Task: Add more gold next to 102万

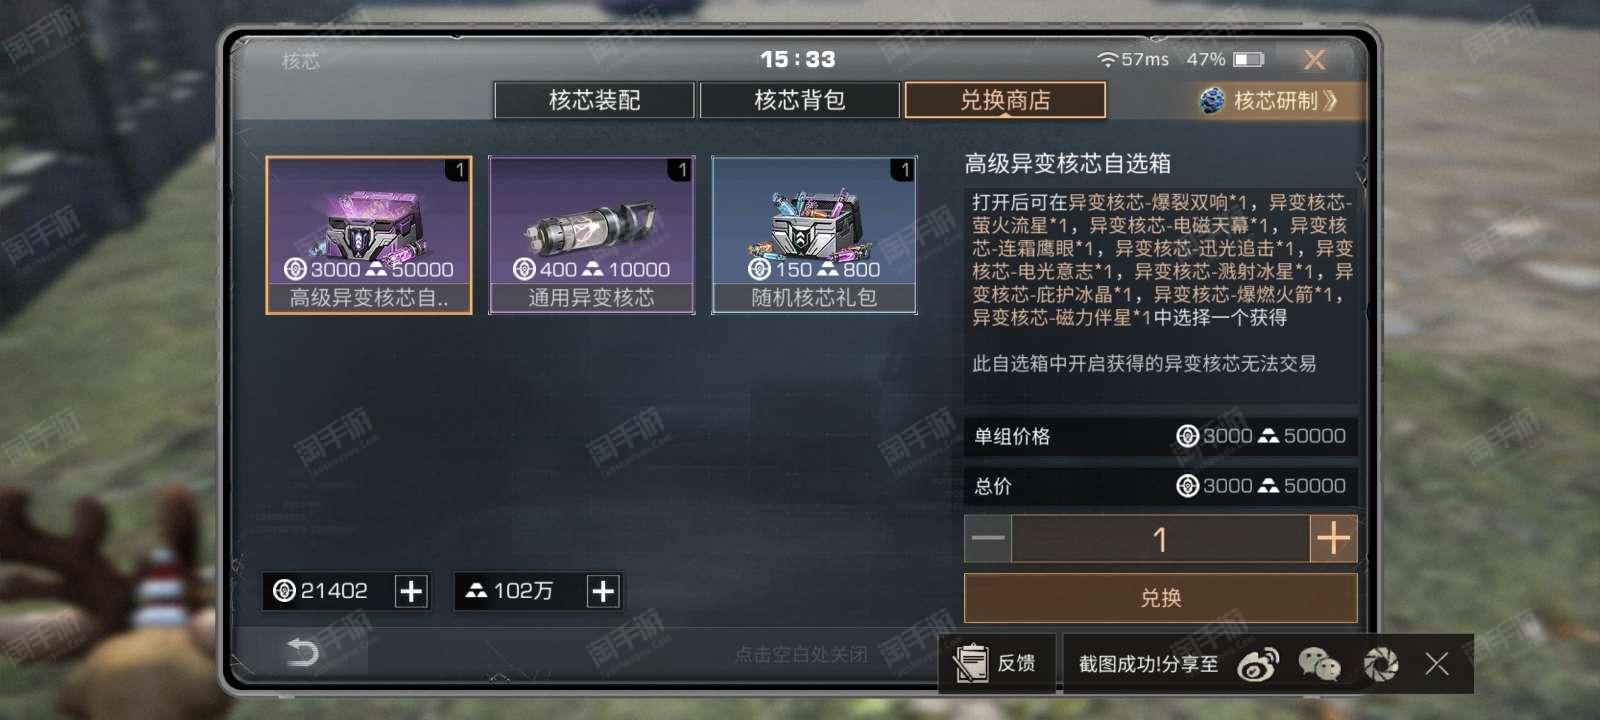Action: pyautogui.click(x=603, y=591)
